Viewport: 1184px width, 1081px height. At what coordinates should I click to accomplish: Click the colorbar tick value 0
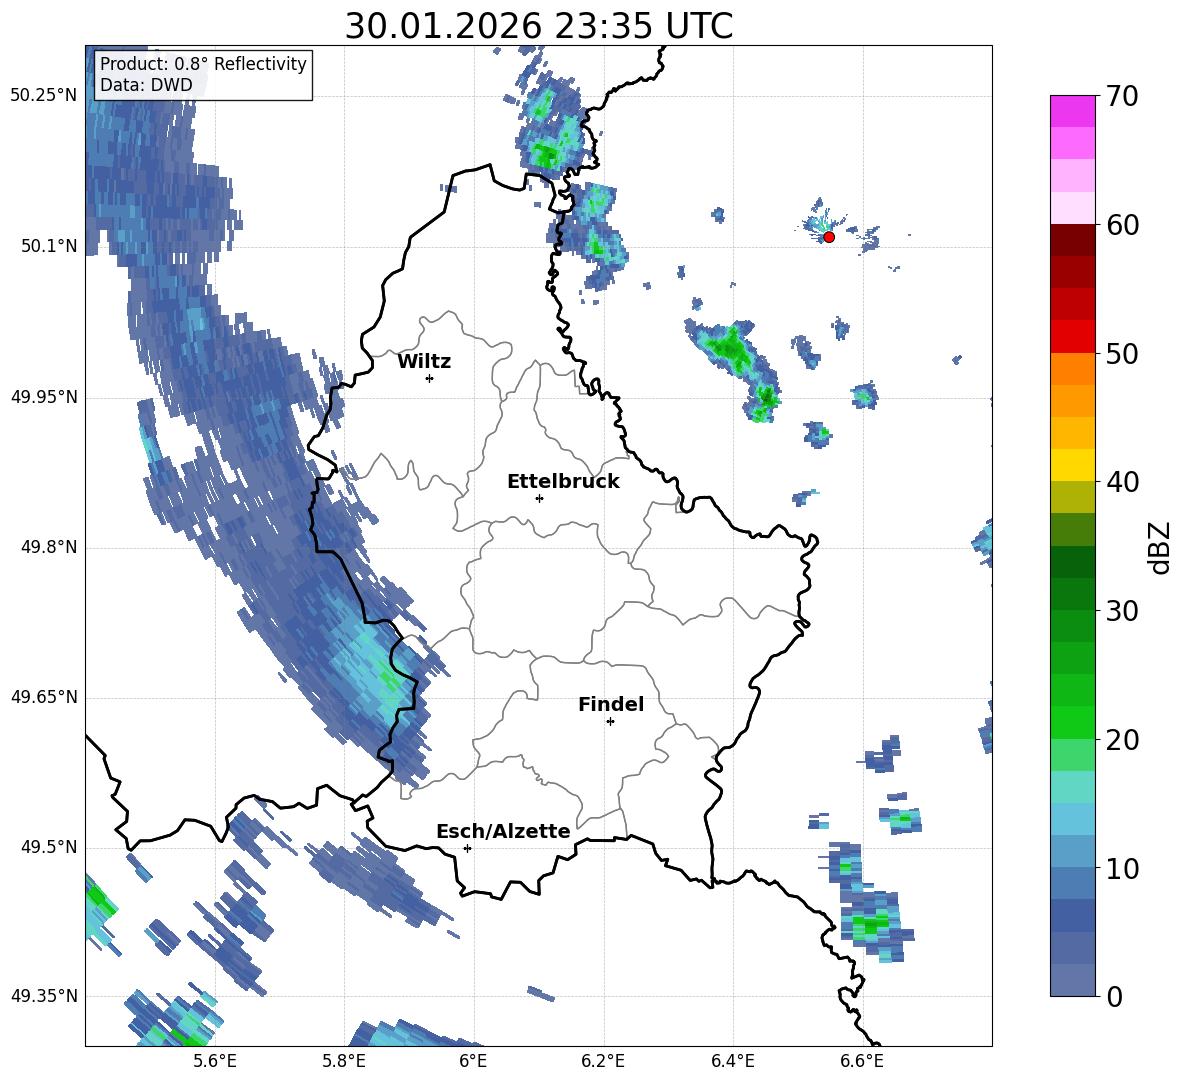1114,996
